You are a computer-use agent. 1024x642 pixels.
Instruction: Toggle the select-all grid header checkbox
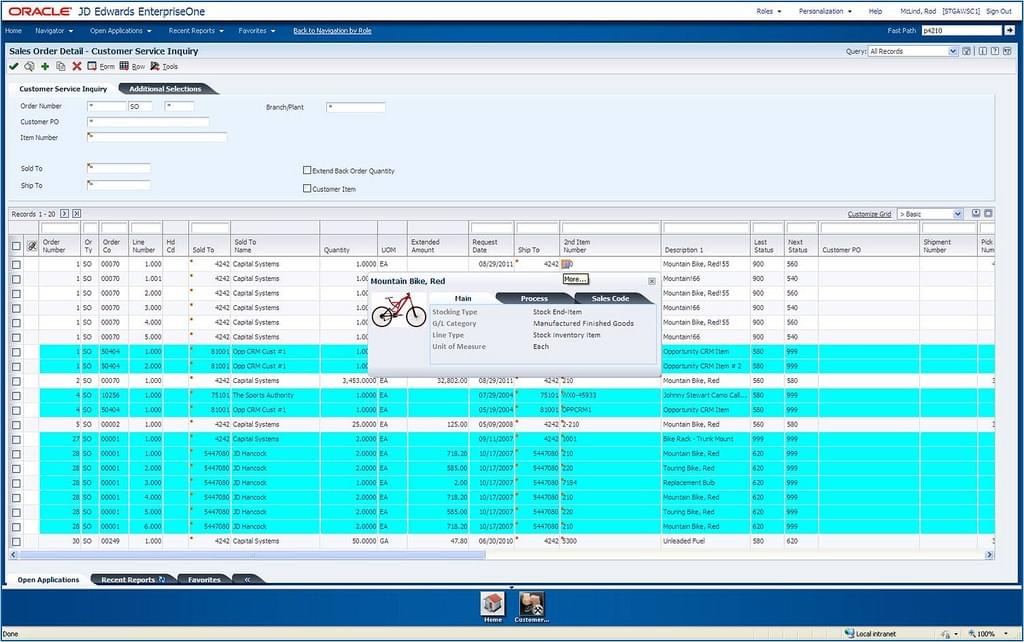[x=16, y=246]
